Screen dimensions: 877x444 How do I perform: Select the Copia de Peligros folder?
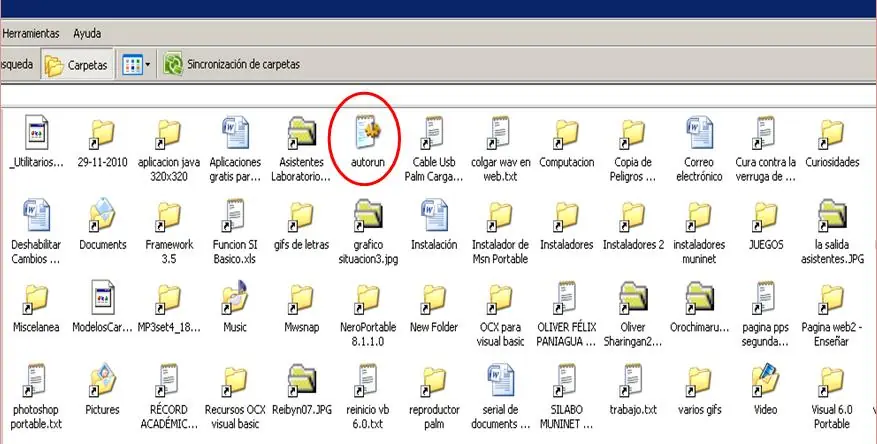633,134
